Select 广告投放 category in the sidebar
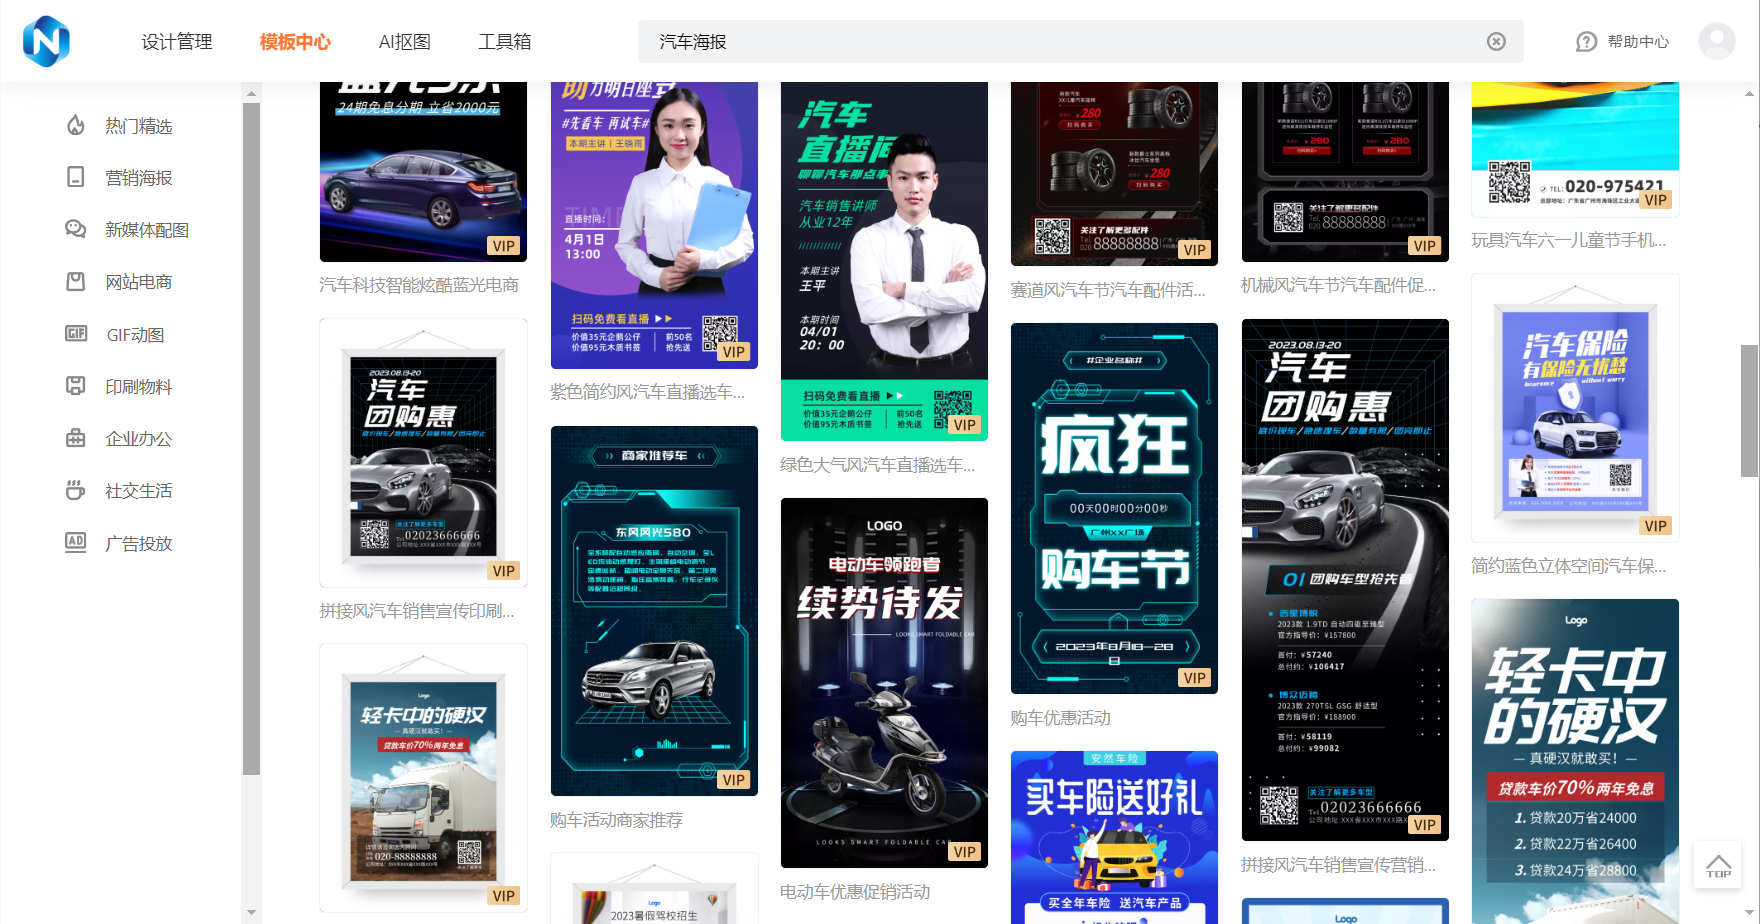 point(139,543)
